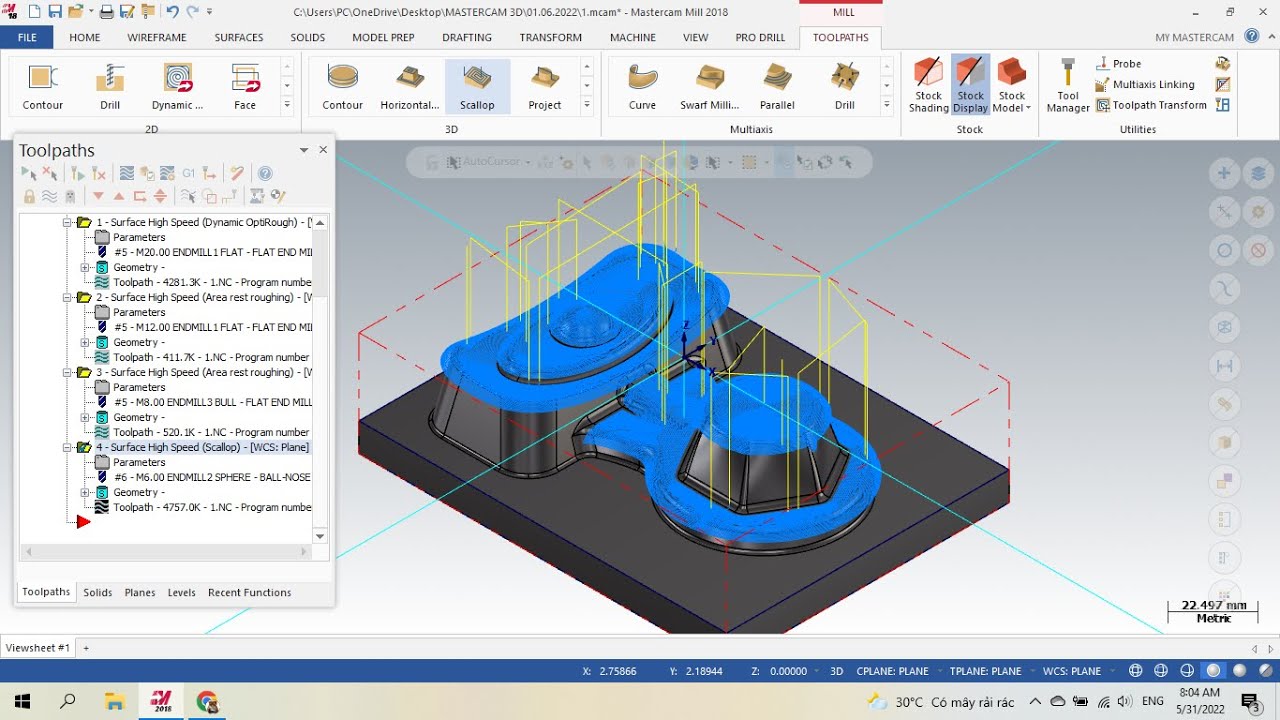Collapse operation 2 Area rest roughing
Screen dimensions: 1280x720
click(x=68, y=297)
